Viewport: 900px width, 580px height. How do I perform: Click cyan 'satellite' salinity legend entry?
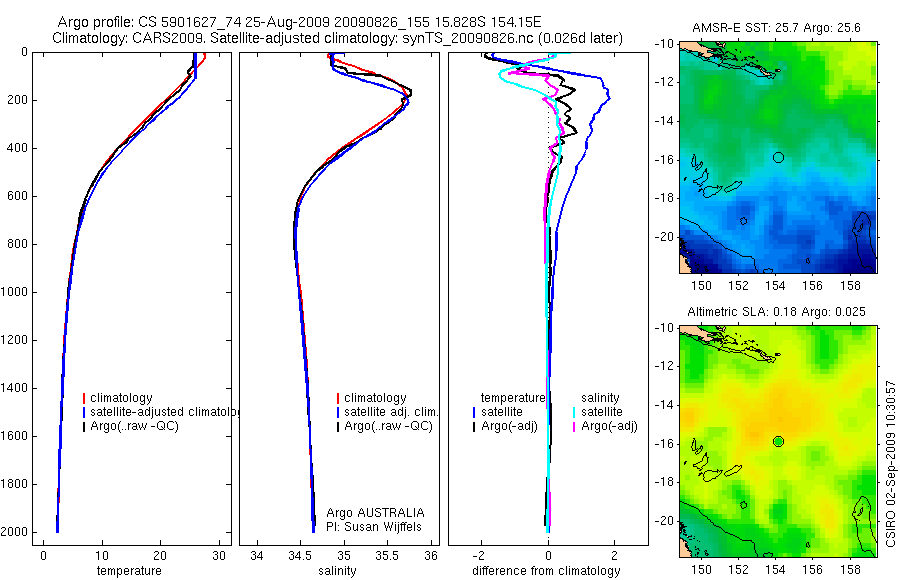click(x=602, y=412)
